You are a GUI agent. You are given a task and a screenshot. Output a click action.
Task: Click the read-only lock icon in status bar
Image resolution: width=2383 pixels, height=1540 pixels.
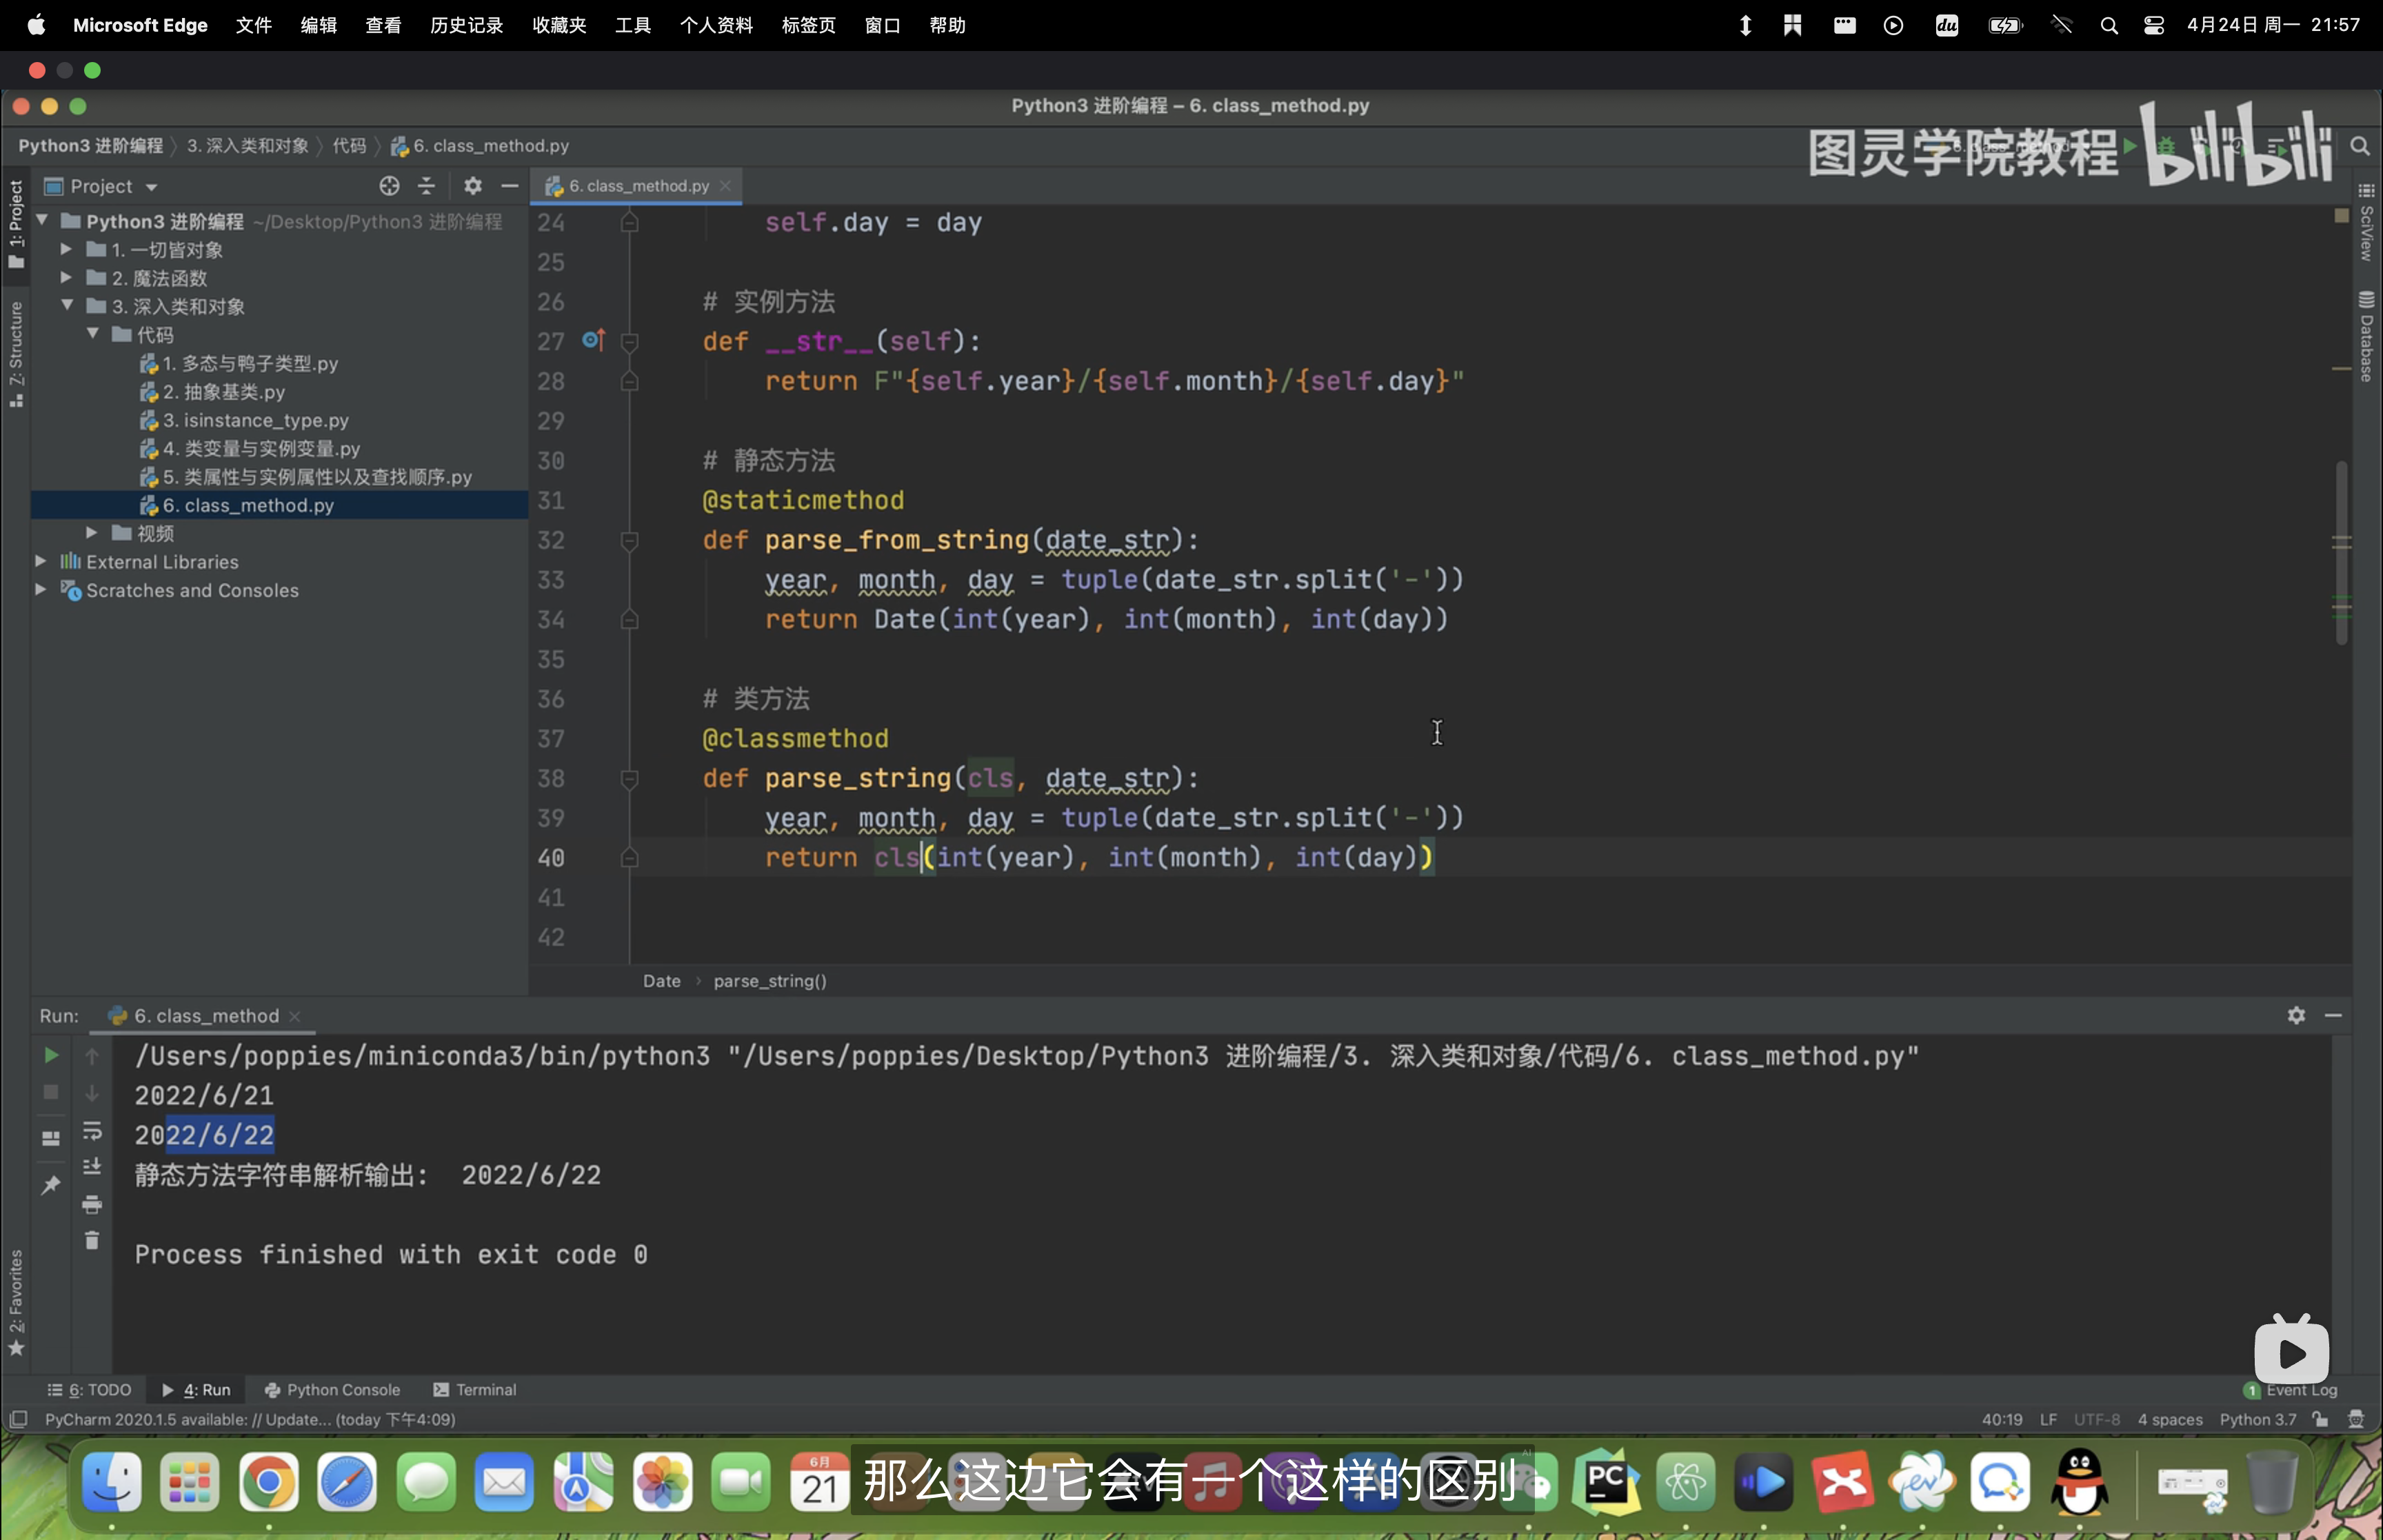point(2320,1420)
